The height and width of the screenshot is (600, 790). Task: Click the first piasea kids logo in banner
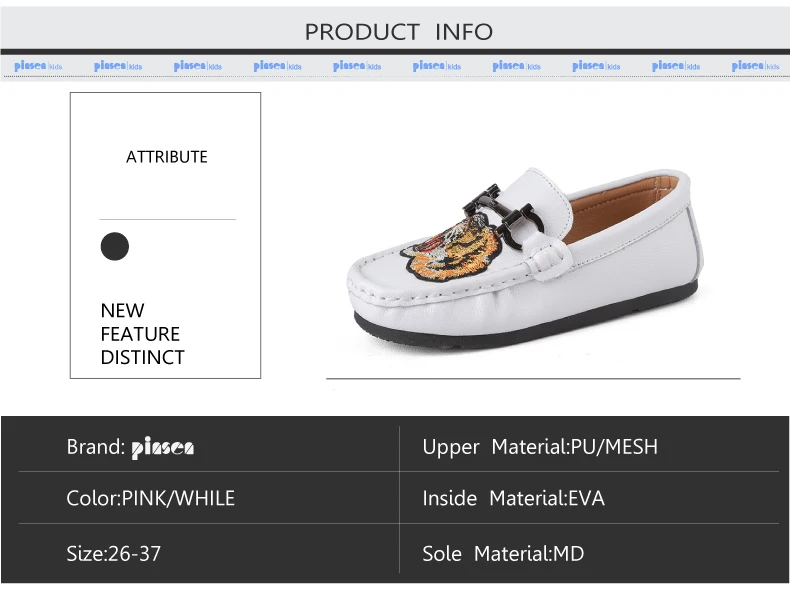tap(38, 66)
